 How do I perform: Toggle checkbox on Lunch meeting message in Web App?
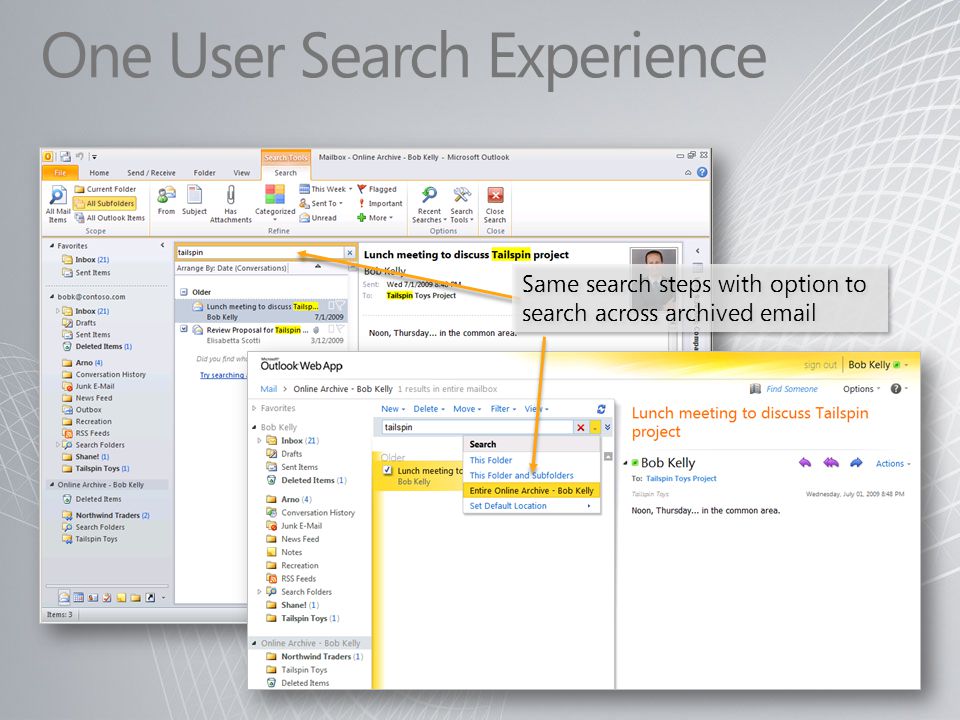point(387,470)
